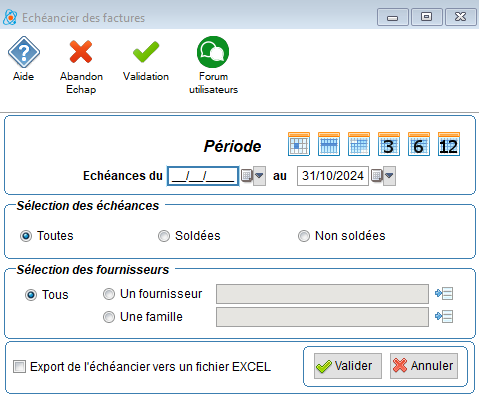This screenshot has width=479, height=397.
Task: Maximize the Echéancier des factures window
Action: click(427, 17)
